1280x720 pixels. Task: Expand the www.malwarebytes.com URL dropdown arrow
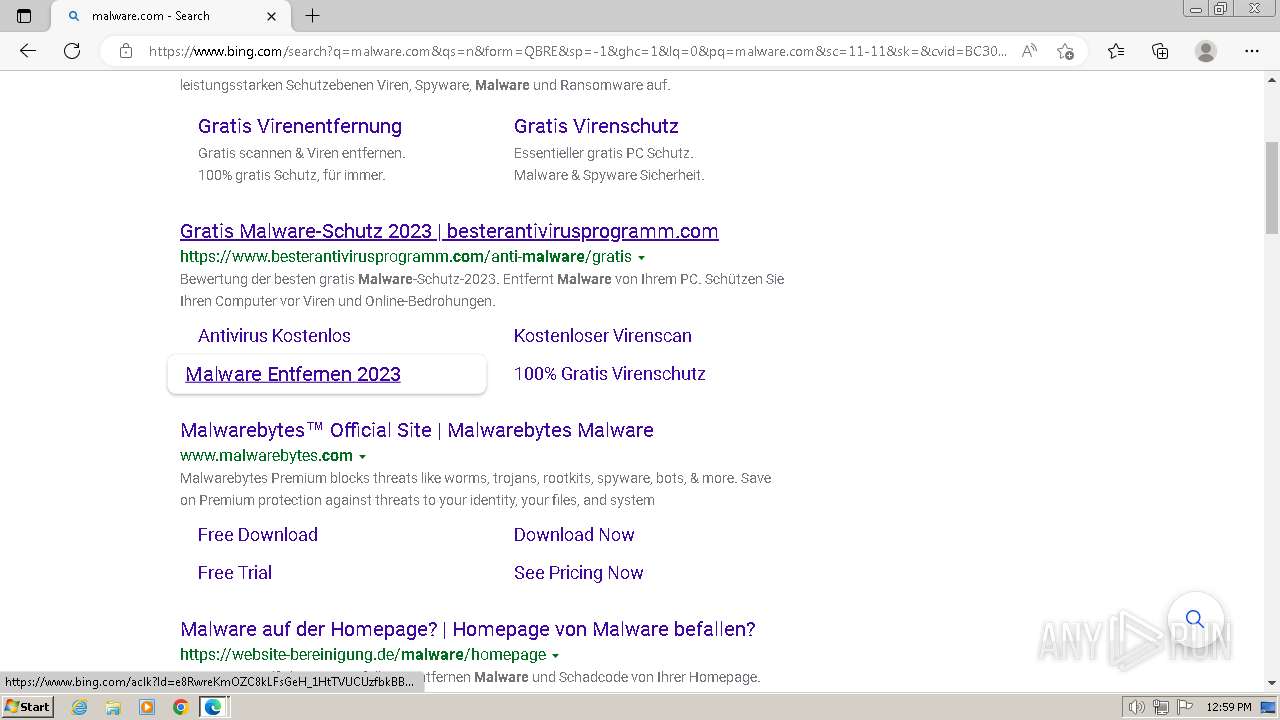pos(362,457)
